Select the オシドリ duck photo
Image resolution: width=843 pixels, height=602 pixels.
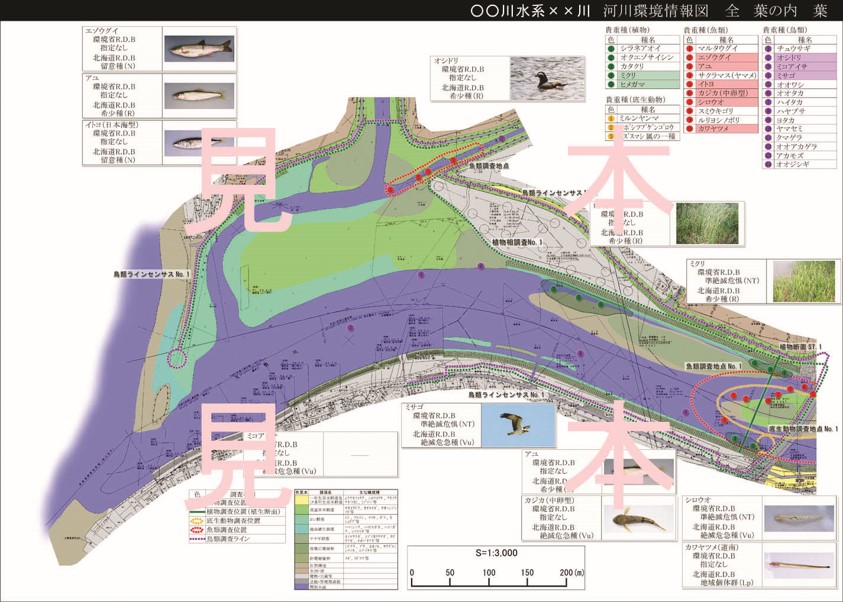tap(546, 78)
